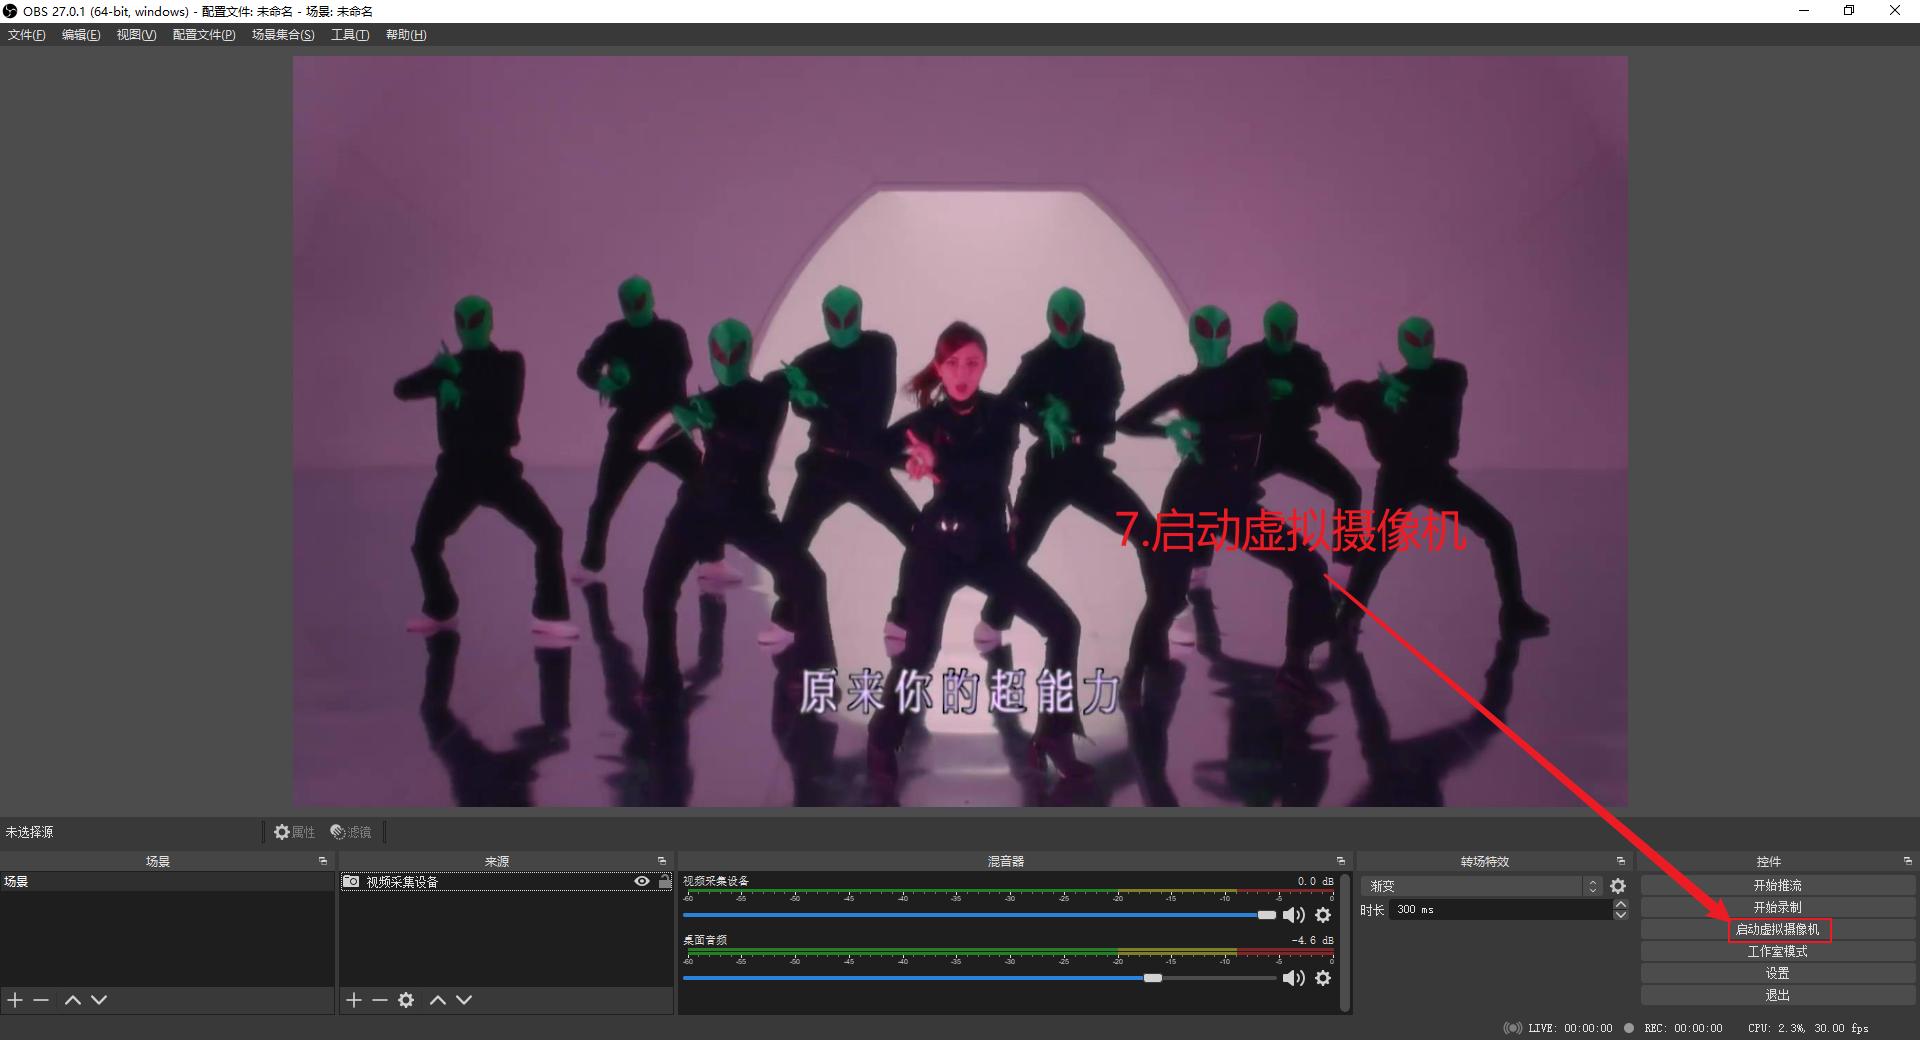Lock the 视频采集设备 source
1920x1040 pixels.
pyautogui.click(x=664, y=881)
